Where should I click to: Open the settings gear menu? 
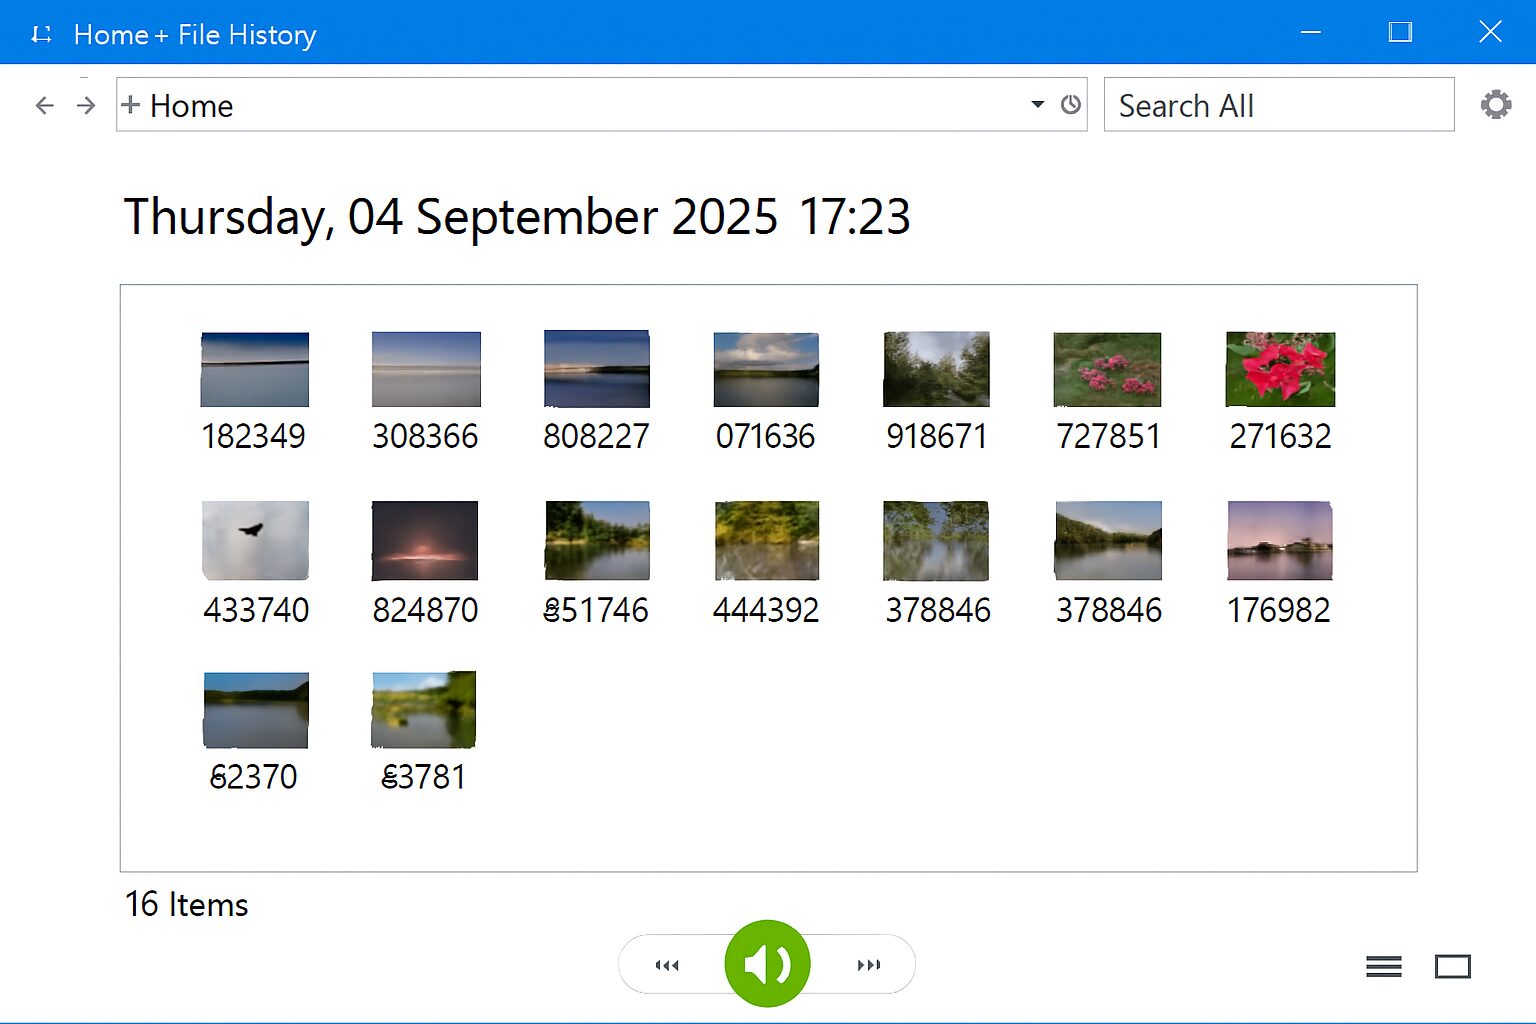click(1495, 105)
